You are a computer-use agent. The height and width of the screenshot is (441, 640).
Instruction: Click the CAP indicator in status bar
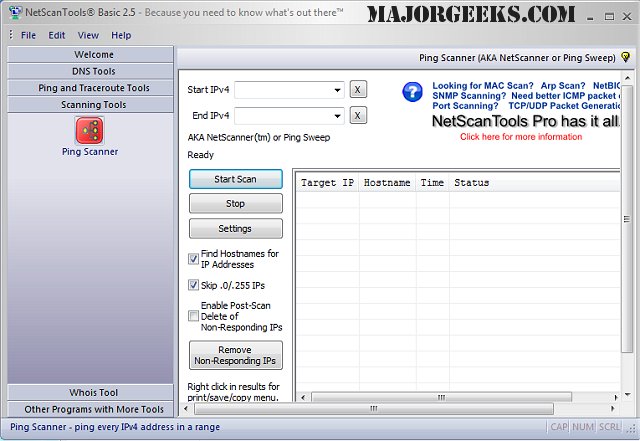[x=559, y=427]
